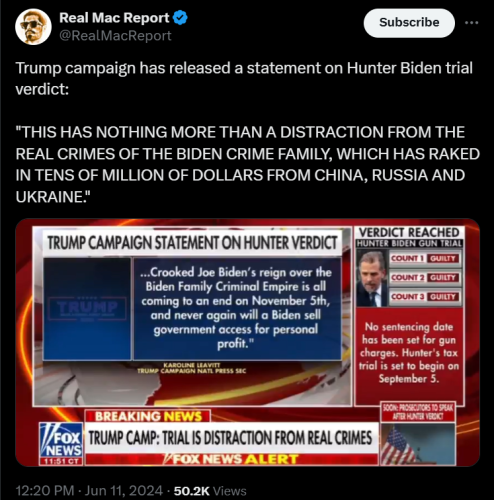Screen dimensions: 494x500
Task: Open the @RealMacReport handle link
Action: tap(115, 36)
